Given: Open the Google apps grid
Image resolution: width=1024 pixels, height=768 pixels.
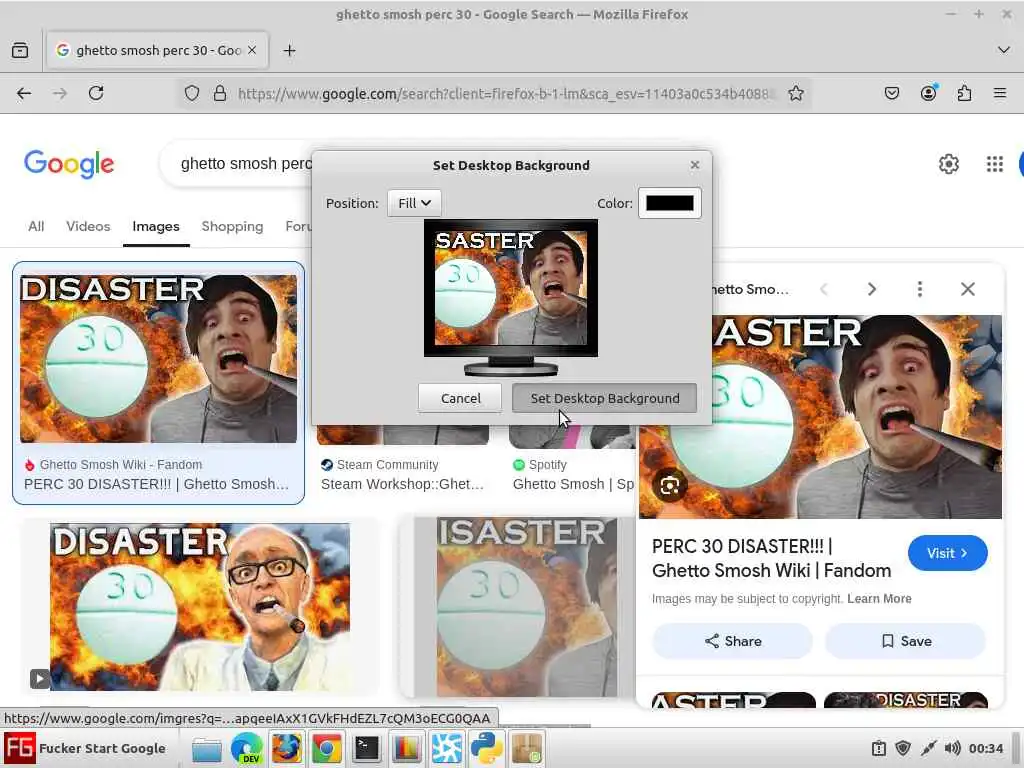Looking at the screenshot, I should [x=995, y=163].
